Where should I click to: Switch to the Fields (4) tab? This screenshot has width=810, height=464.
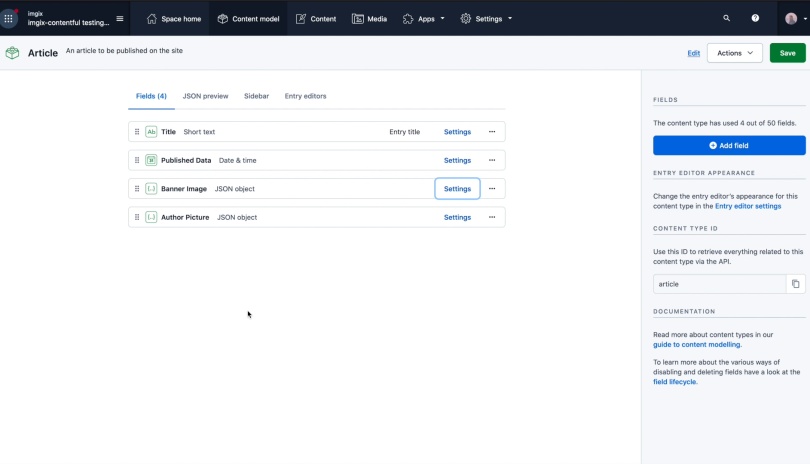click(x=151, y=96)
